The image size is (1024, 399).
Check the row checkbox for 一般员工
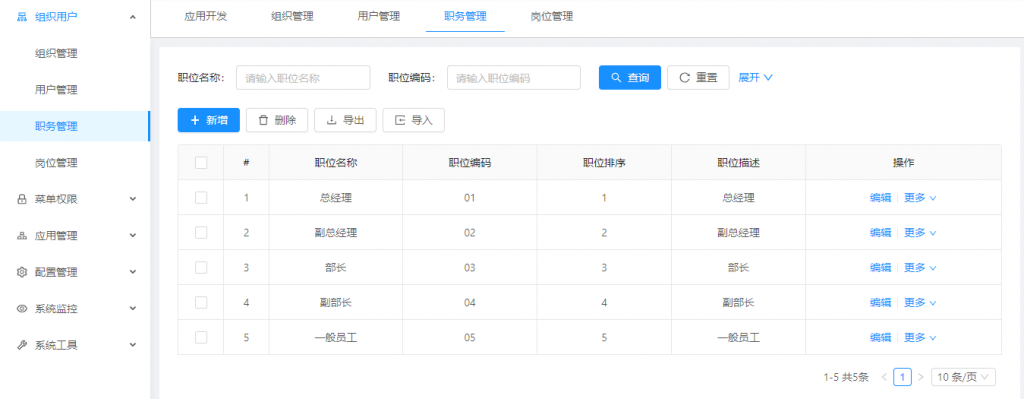tap(201, 338)
